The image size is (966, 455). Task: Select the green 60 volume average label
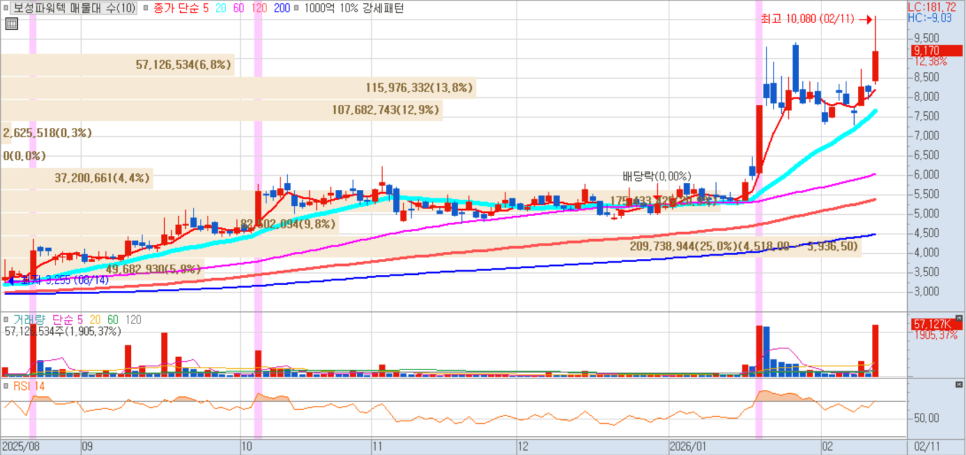click(x=113, y=320)
